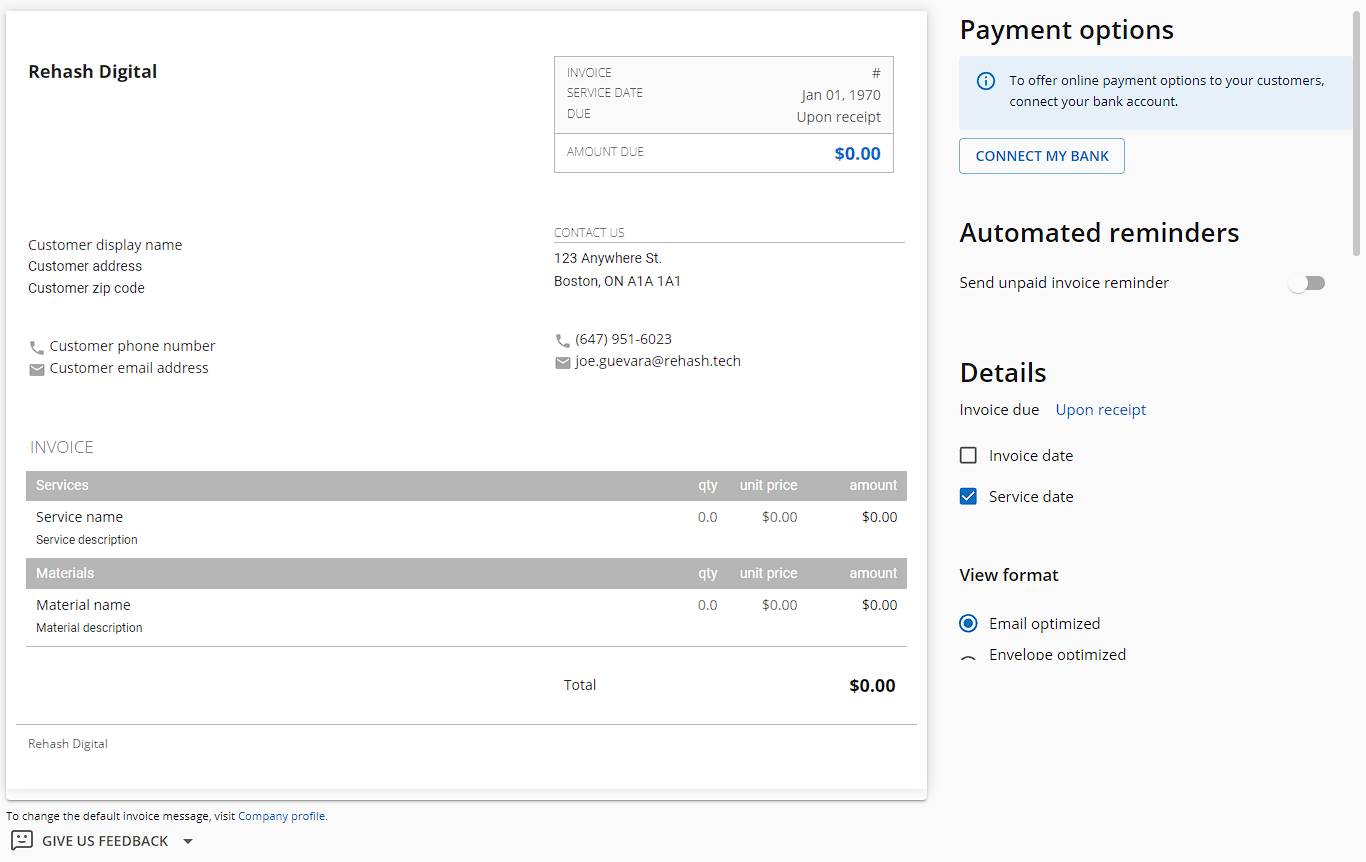Expand the GIVE US FEEDBACK dropdown arrow

pyautogui.click(x=188, y=840)
